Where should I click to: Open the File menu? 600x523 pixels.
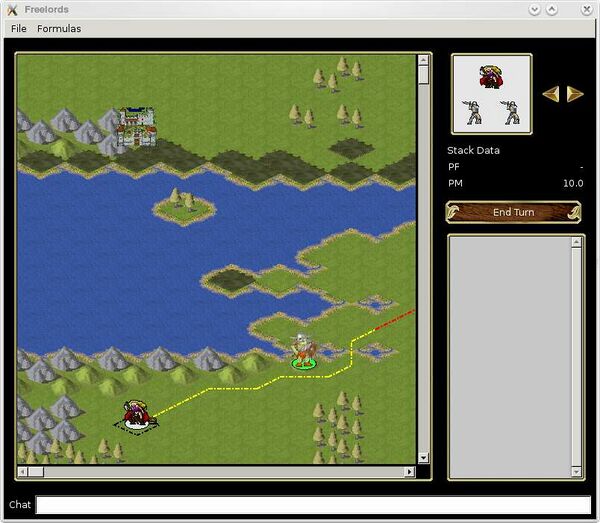click(x=19, y=28)
